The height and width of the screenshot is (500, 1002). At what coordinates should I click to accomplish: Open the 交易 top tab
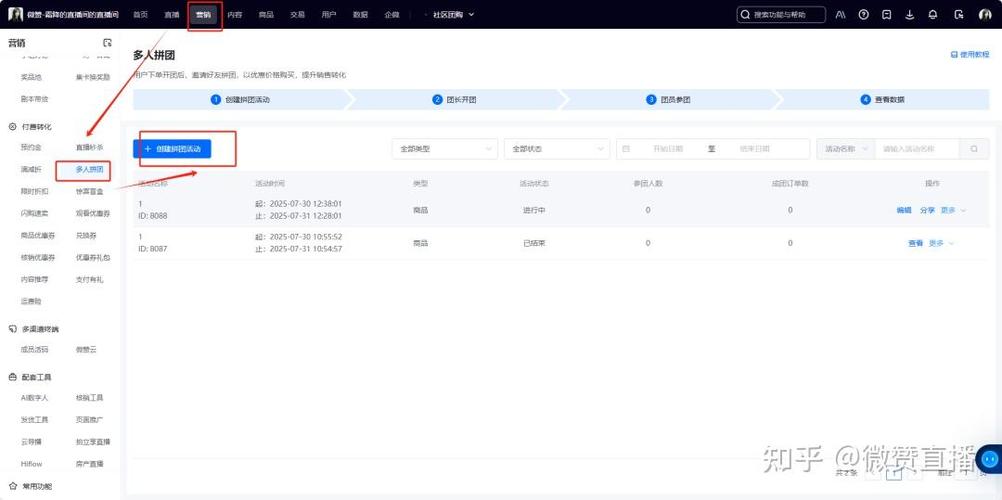298,15
